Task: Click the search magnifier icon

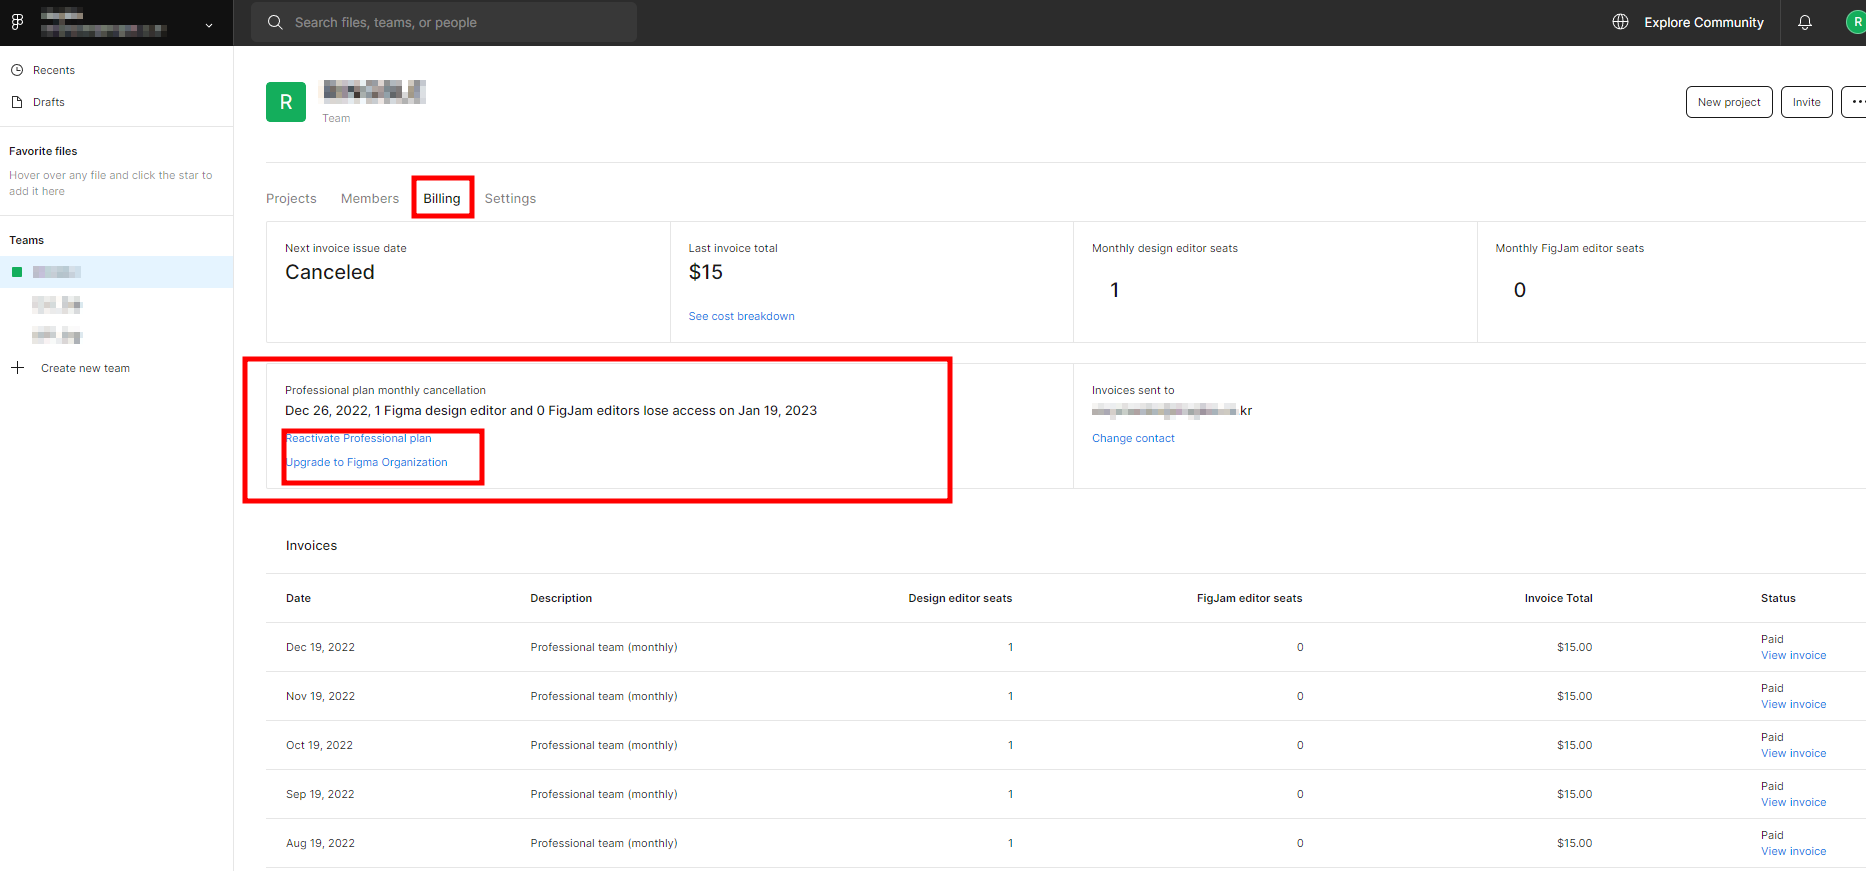Action: tap(275, 22)
